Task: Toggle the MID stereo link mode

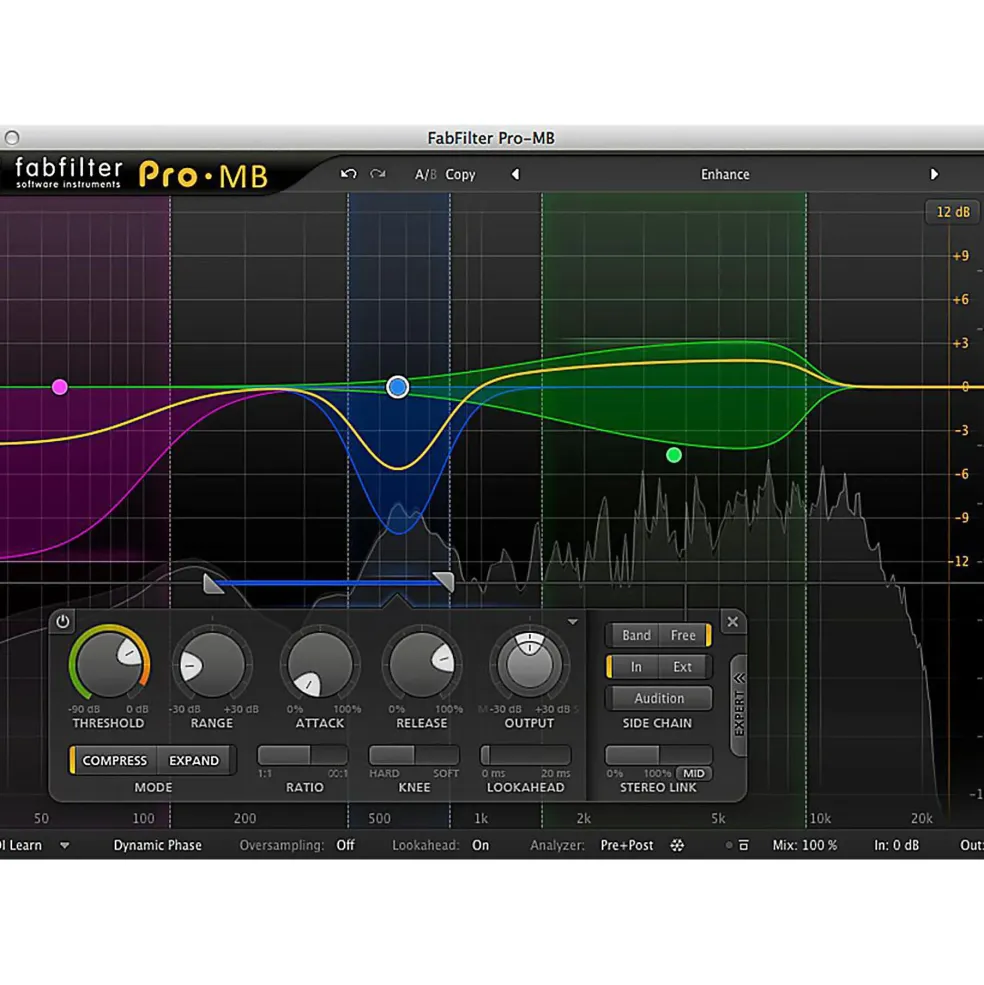Action: pos(694,773)
